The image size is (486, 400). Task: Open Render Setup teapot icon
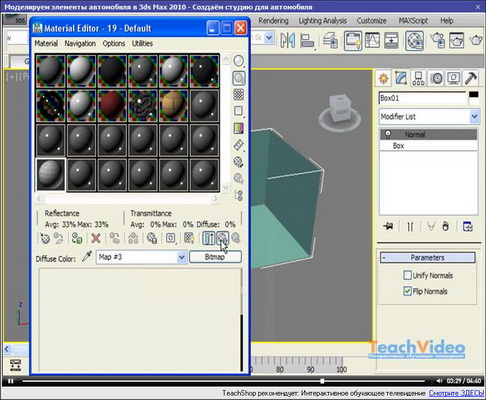click(438, 41)
